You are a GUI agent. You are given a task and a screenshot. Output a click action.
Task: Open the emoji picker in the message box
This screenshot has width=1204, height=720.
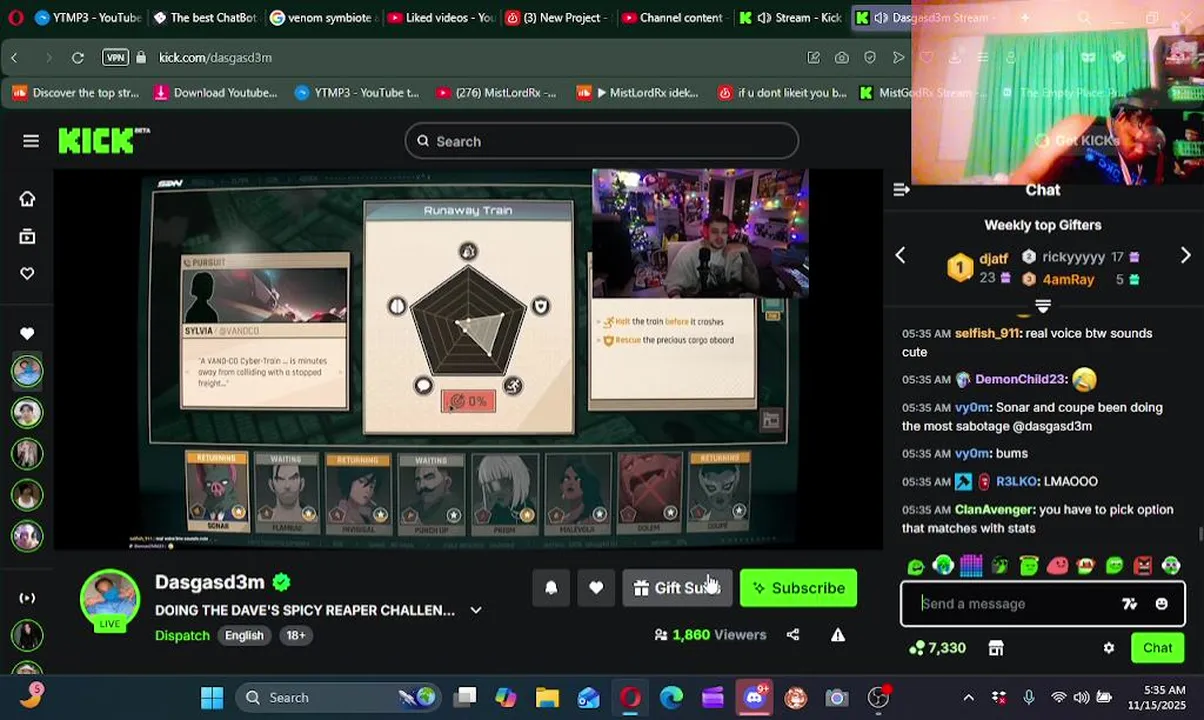(x=1161, y=604)
